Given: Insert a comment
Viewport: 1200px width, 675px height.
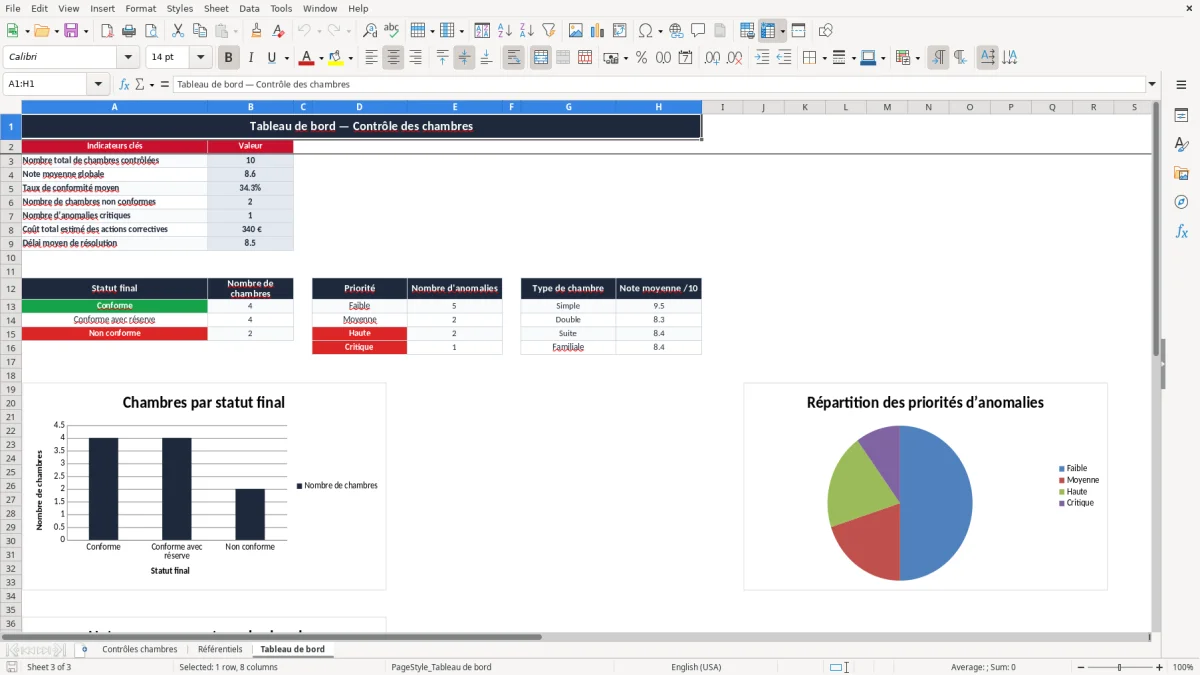Looking at the screenshot, I should click(x=699, y=31).
